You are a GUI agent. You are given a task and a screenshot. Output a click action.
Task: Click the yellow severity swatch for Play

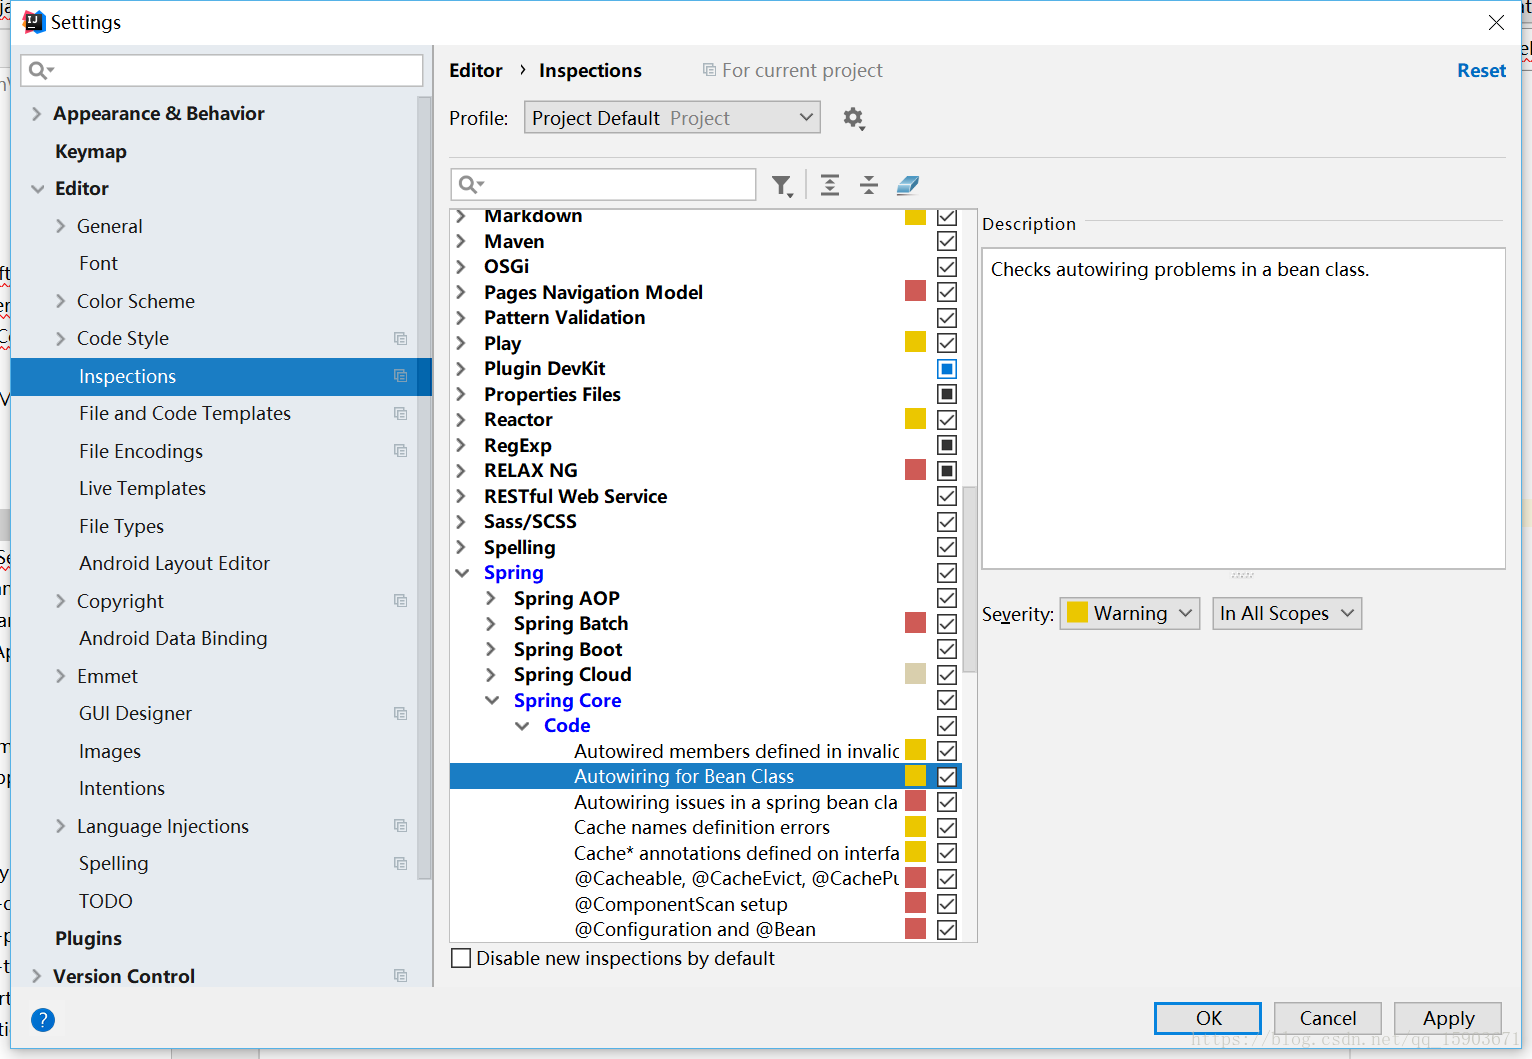click(x=915, y=343)
